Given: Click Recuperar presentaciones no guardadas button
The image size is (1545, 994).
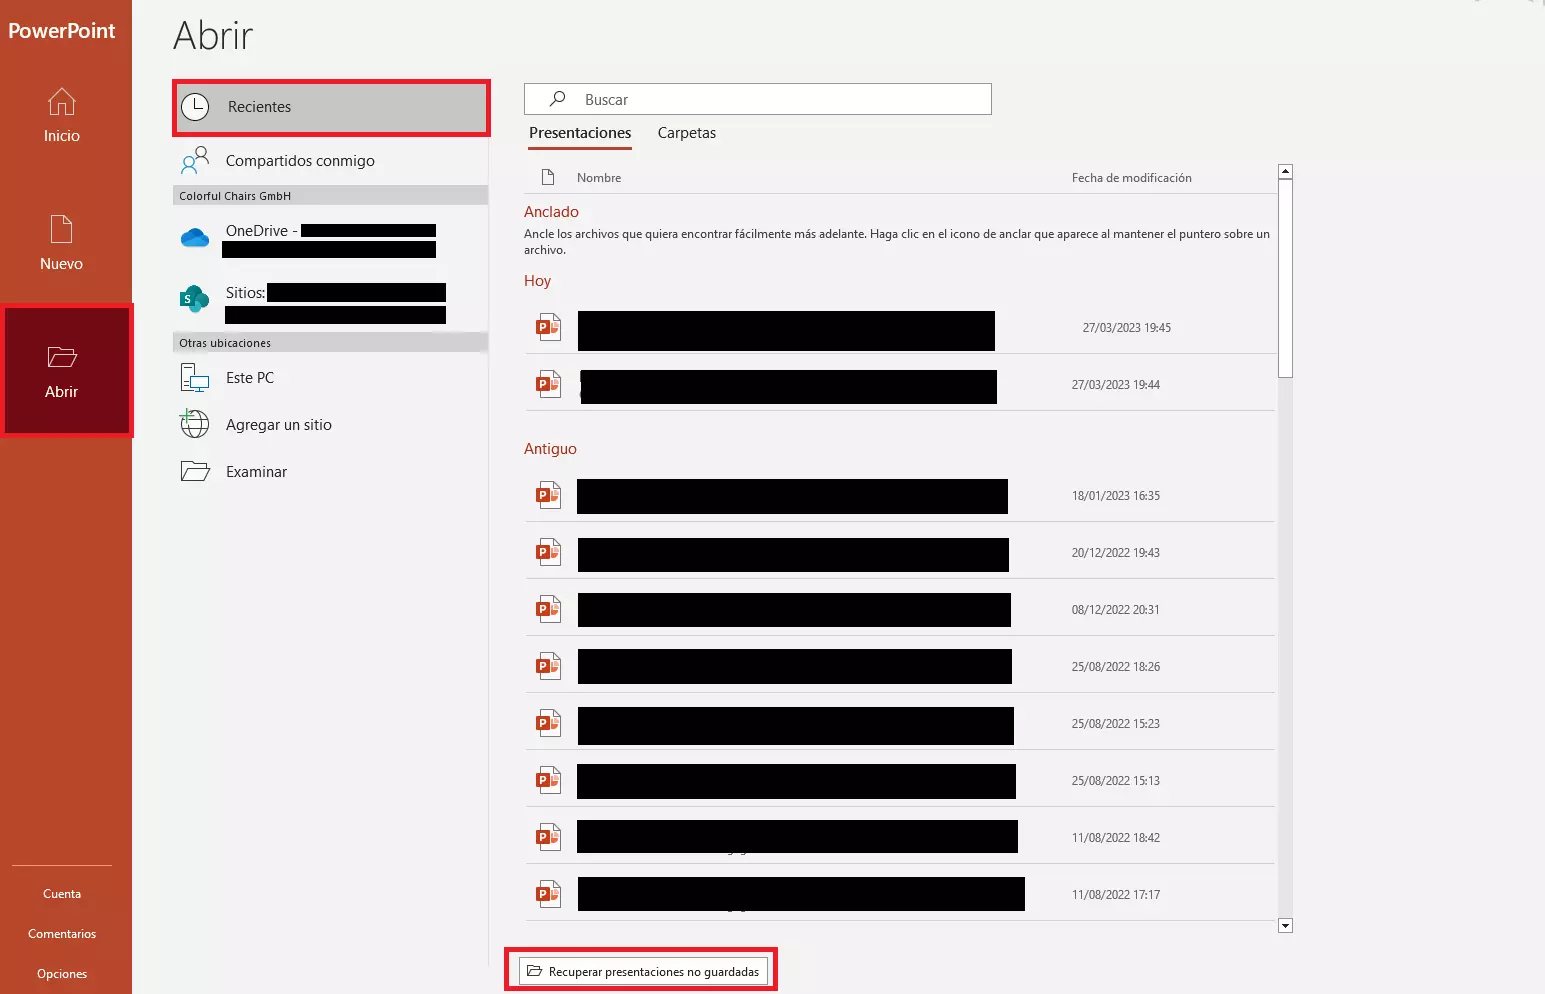Looking at the screenshot, I should click(x=643, y=972).
